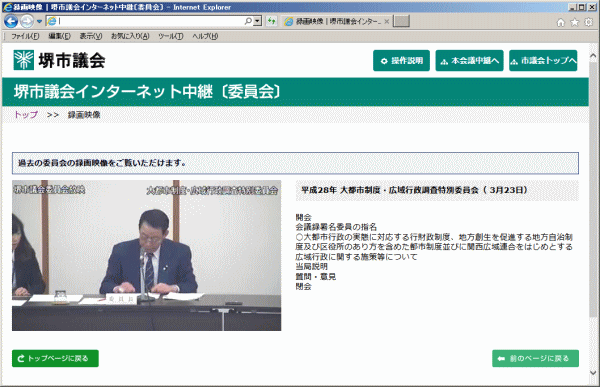Close the 録画映像 browser tab
600x387 pixels.
386,21
